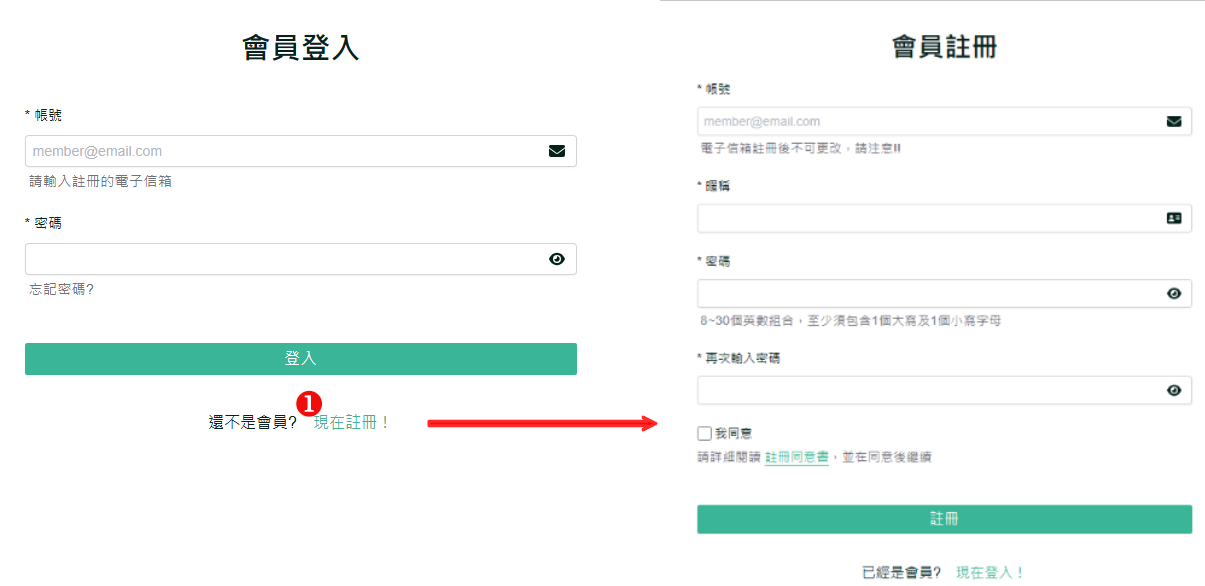
Task: Open the 現在登入！ link
Action: coord(991,573)
